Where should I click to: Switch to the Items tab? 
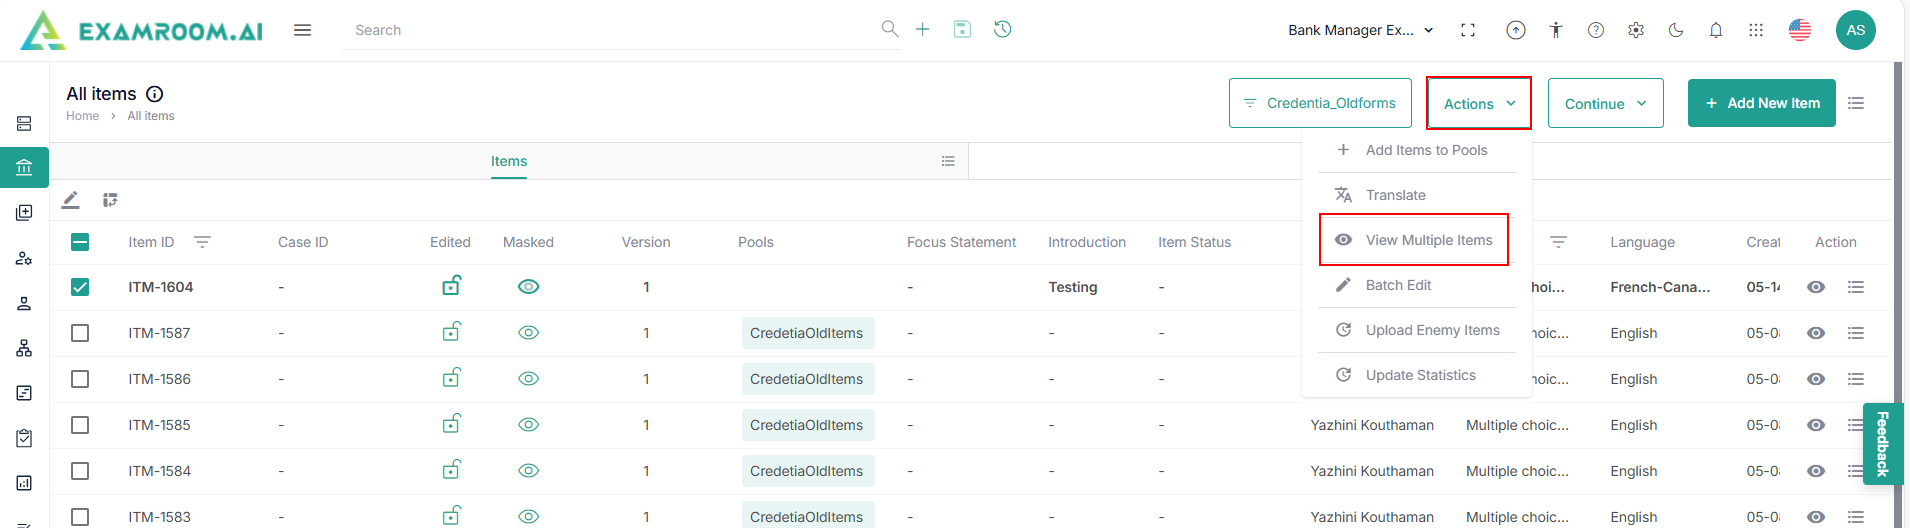click(x=509, y=161)
